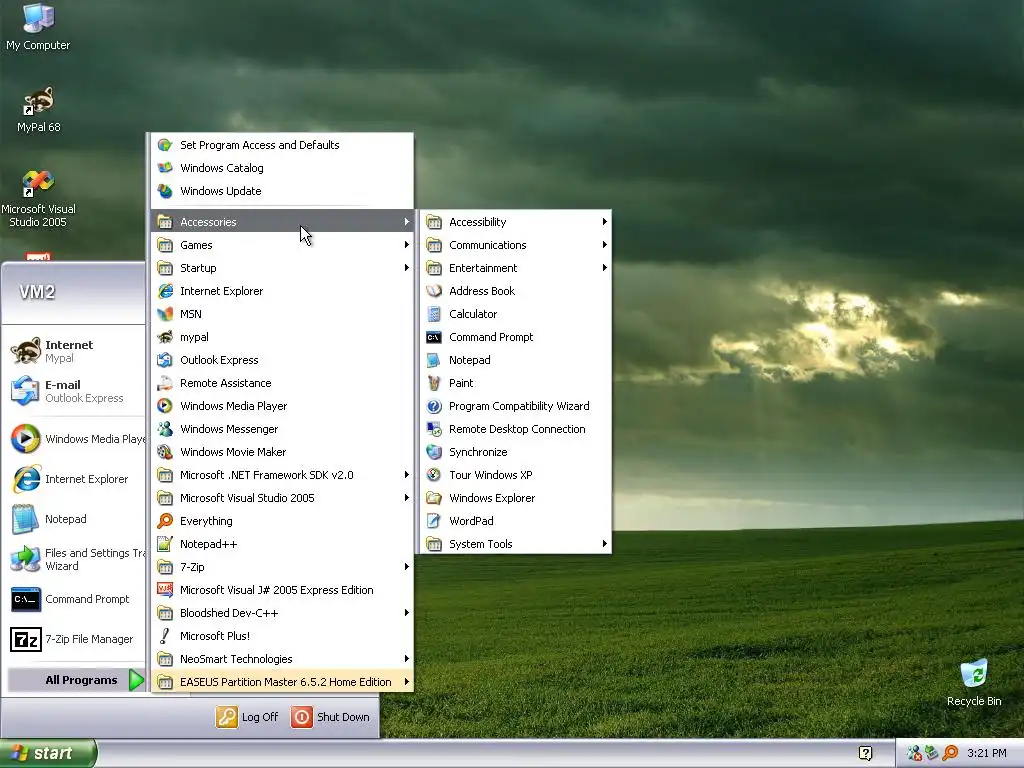Click the Shut Down button
The image size is (1024, 768).
(331, 717)
